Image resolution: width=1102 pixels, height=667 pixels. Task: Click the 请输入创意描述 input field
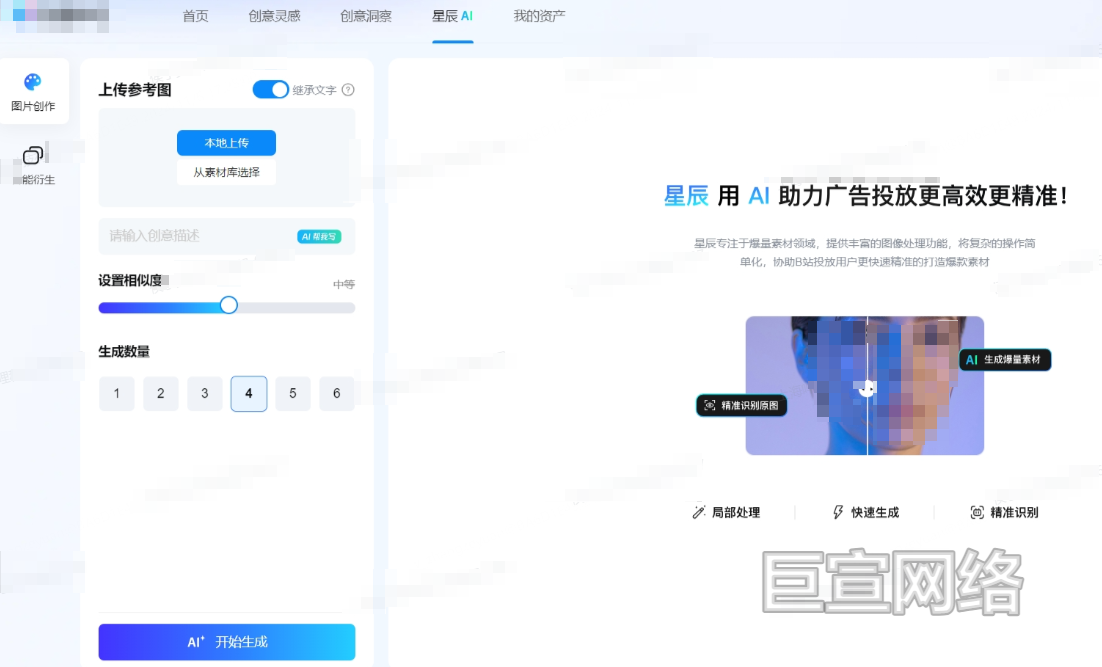tap(227, 236)
